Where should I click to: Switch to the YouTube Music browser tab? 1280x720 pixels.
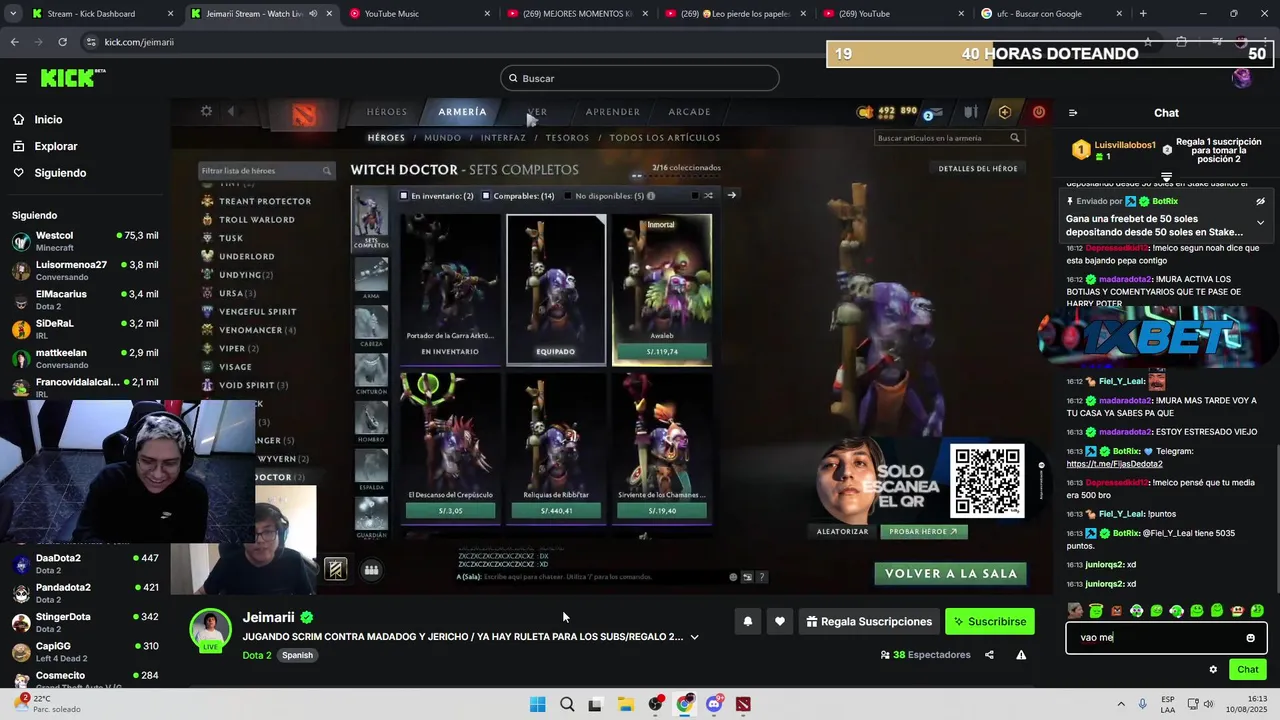pos(418,14)
